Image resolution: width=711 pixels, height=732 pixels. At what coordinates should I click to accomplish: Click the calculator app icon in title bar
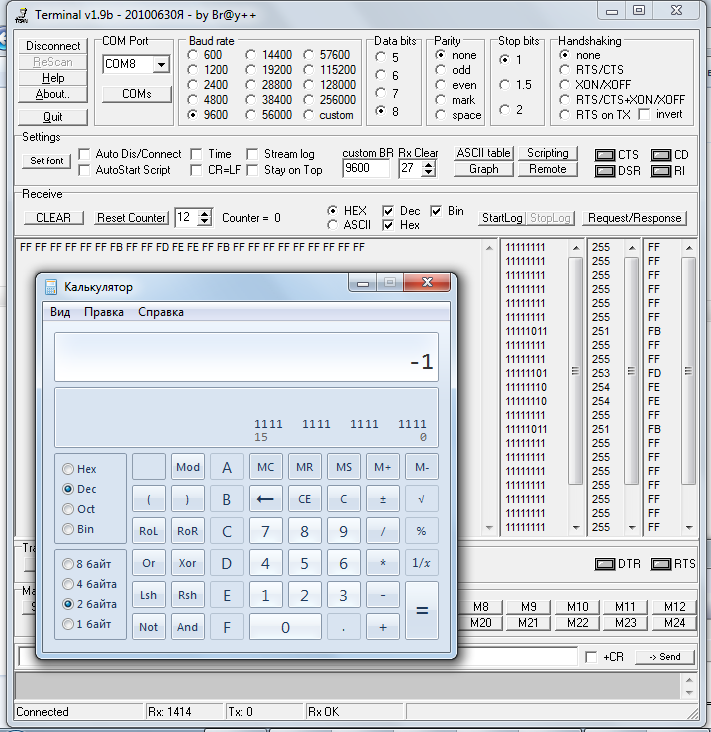[52, 287]
